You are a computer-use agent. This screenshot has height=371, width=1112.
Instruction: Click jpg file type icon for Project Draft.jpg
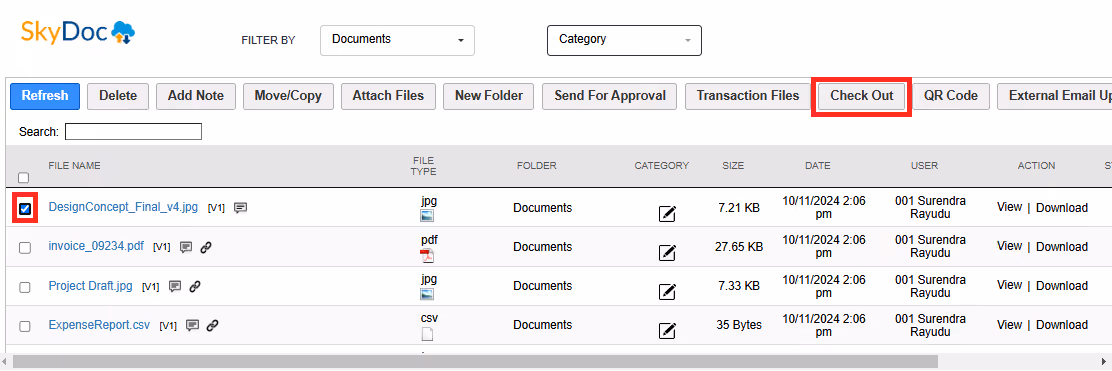[x=427, y=294]
